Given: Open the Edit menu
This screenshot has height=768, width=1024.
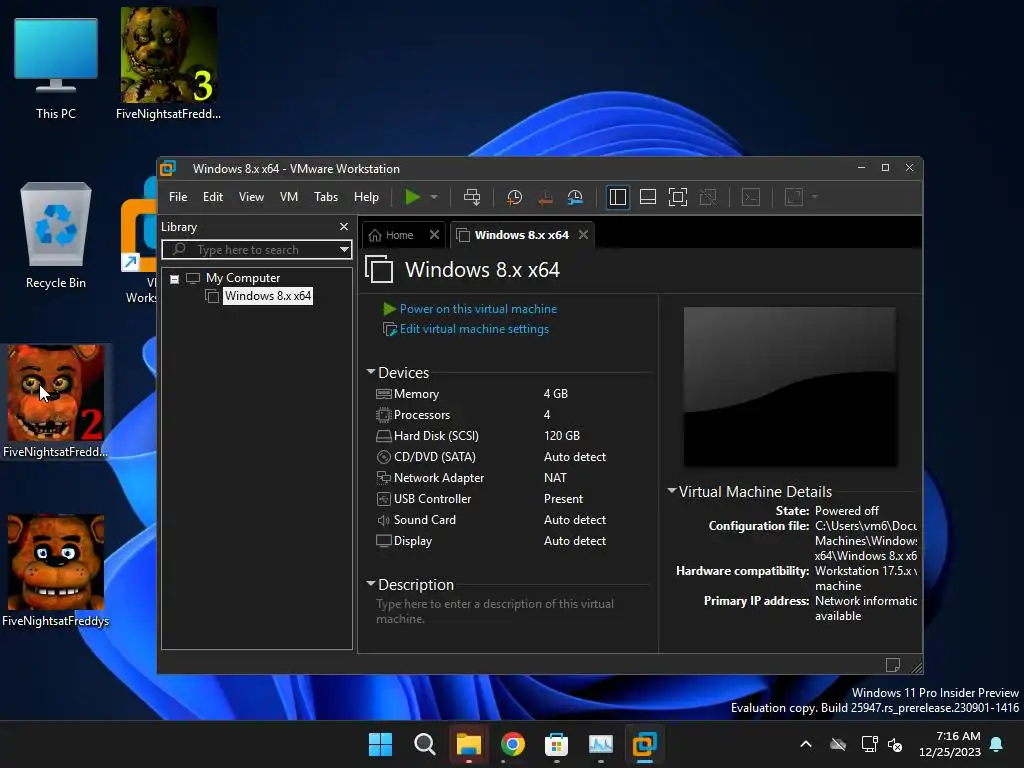Looking at the screenshot, I should [x=213, y=197].
